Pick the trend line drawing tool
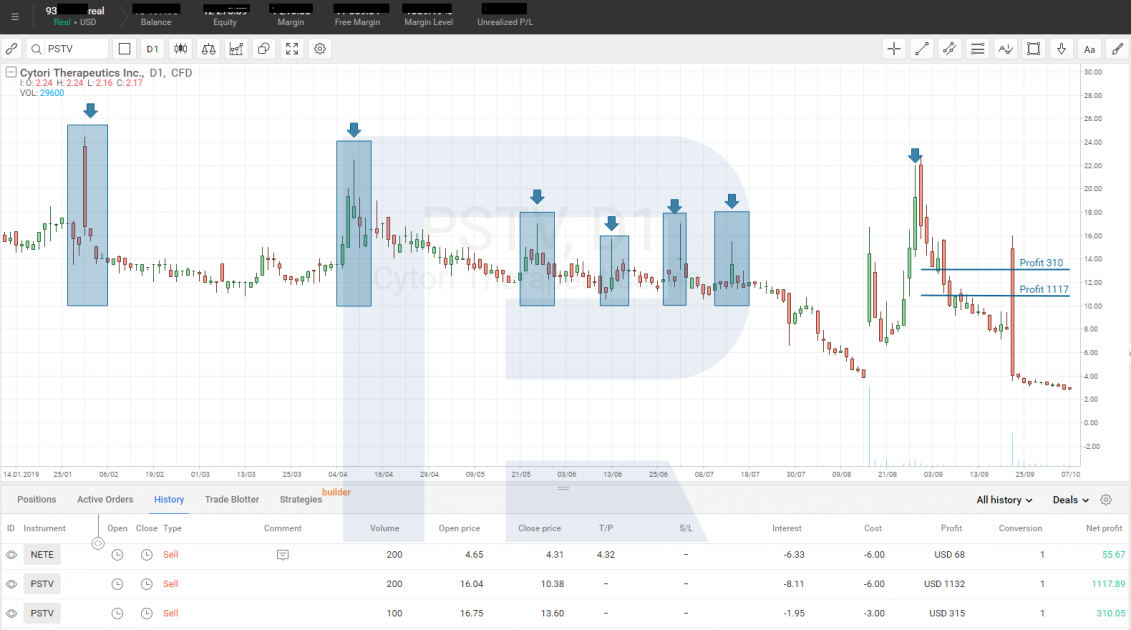Image resolution: width=1131 pixels, height=630 pixels. pyautogui.click(x=922, y=49)
